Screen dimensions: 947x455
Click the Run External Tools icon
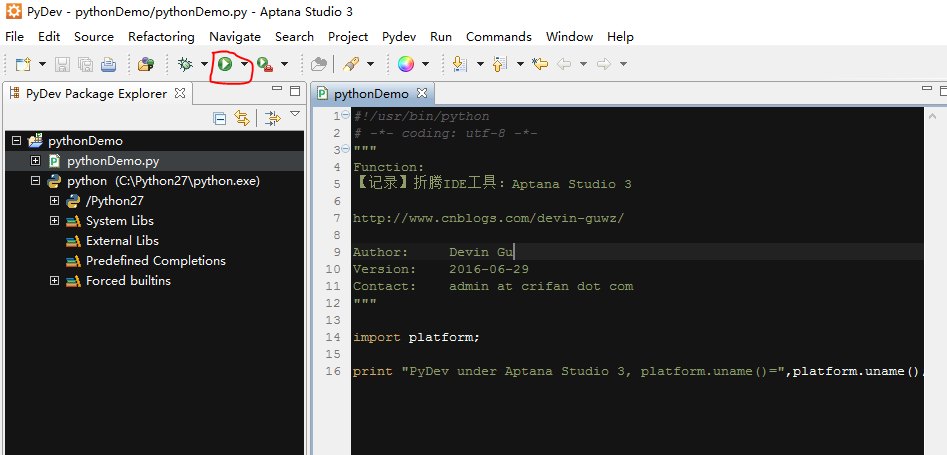pos(265,64)
